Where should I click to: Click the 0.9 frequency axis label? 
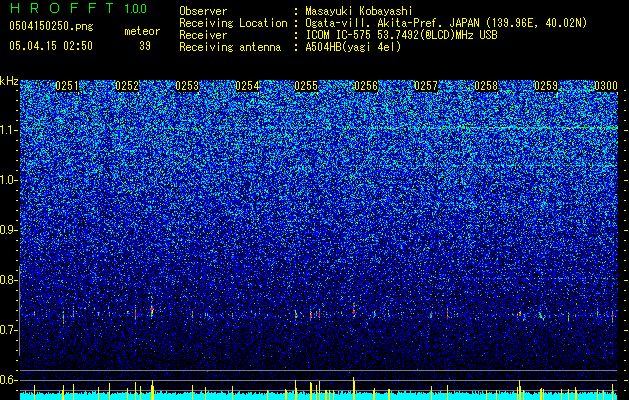point(8,230)
